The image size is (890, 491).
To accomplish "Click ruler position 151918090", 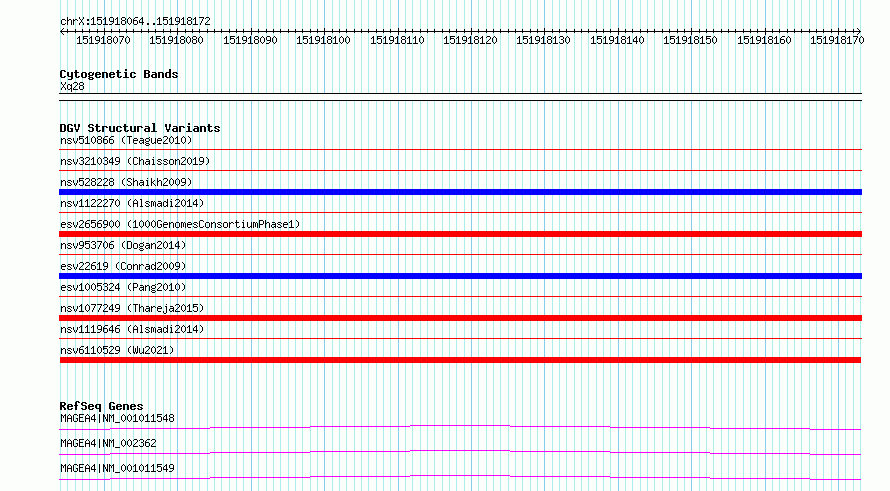I will (x=250, y=40).
